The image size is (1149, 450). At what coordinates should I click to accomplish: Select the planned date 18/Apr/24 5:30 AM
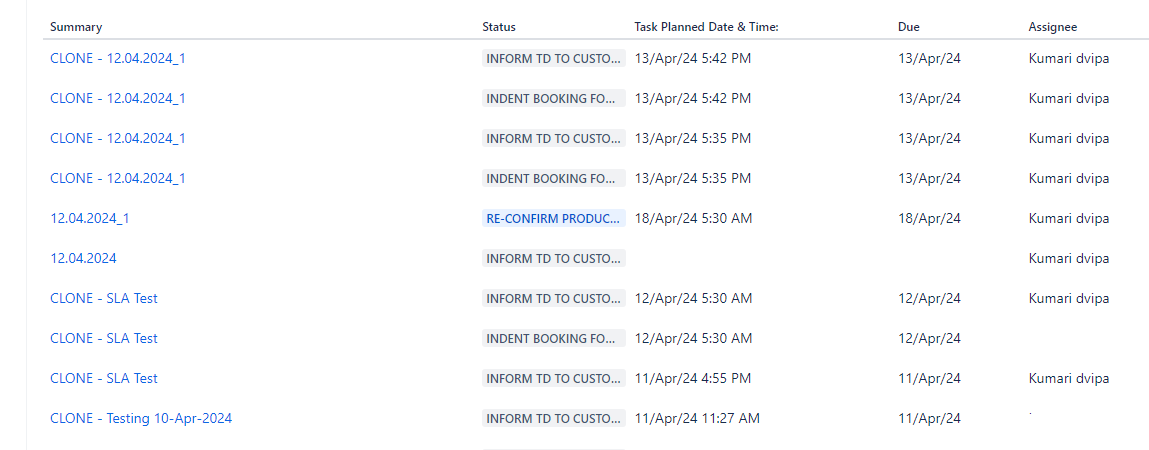click(x=693, y=218)
